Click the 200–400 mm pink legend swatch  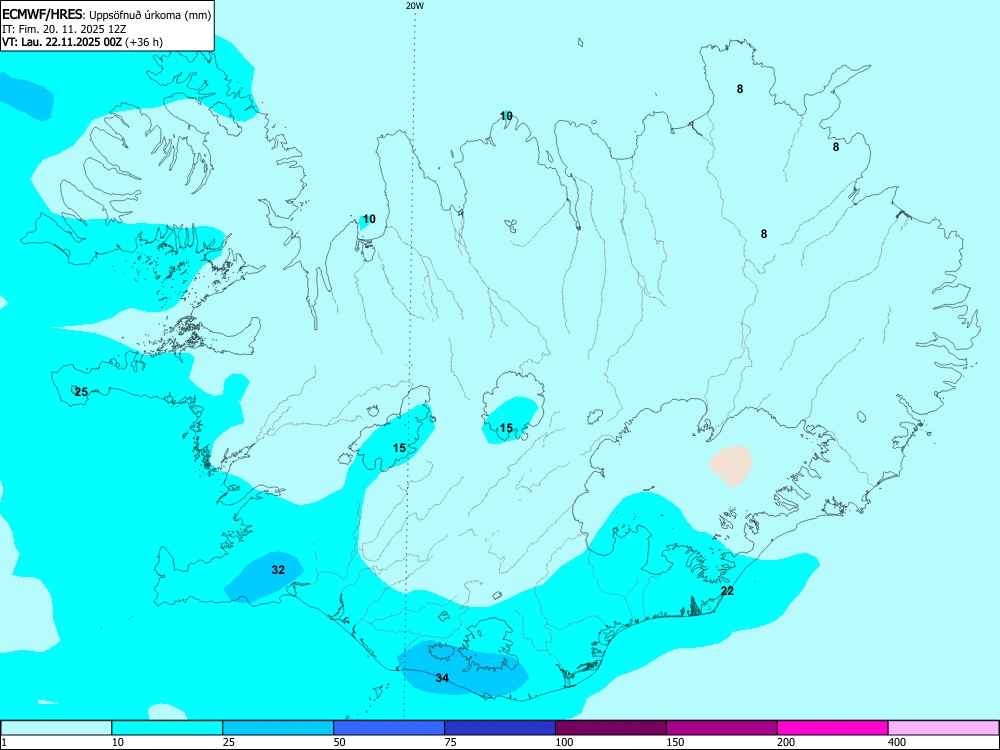pos(833,728)
